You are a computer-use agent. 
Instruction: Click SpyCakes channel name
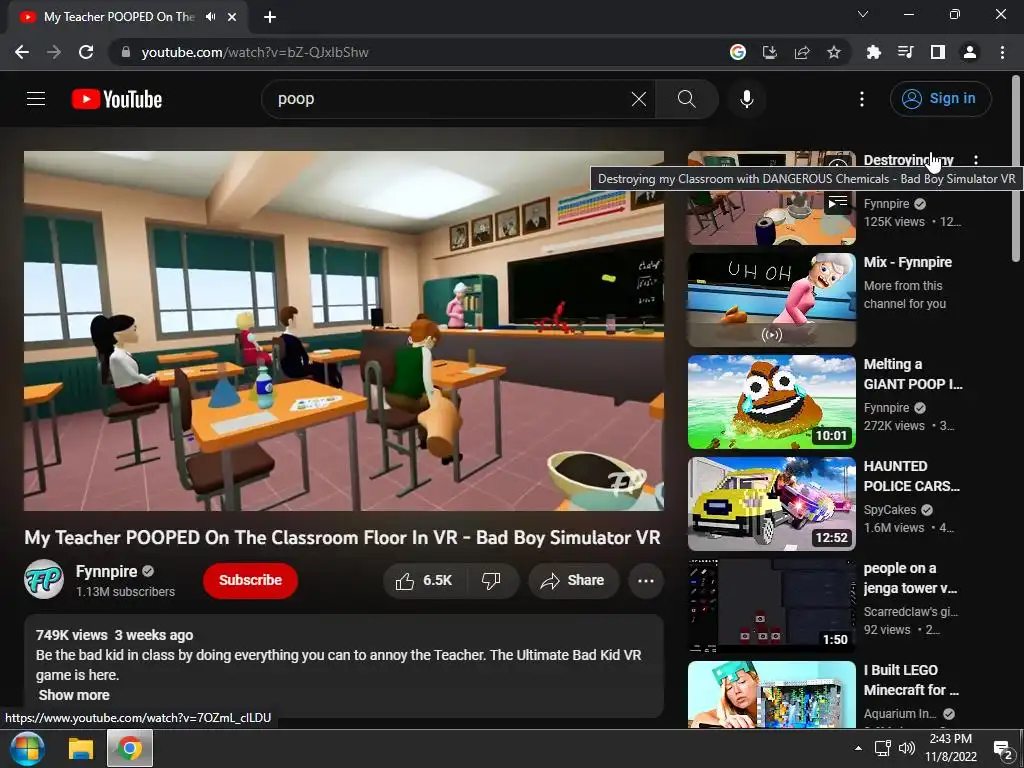(x=889, y=509)
